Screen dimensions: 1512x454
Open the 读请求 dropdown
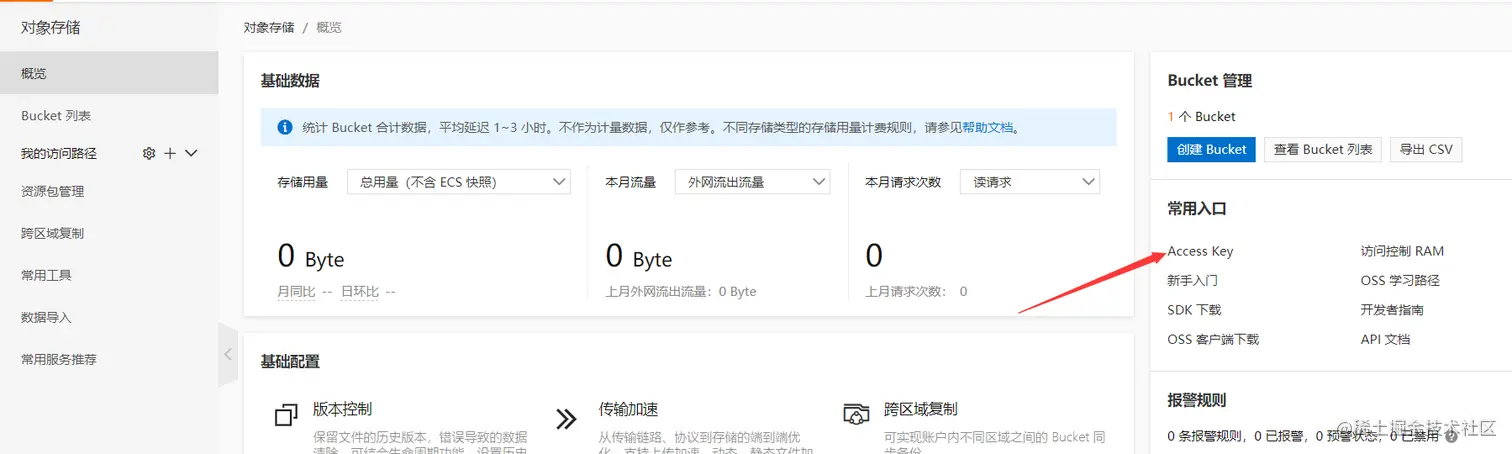coord(1030,182)
